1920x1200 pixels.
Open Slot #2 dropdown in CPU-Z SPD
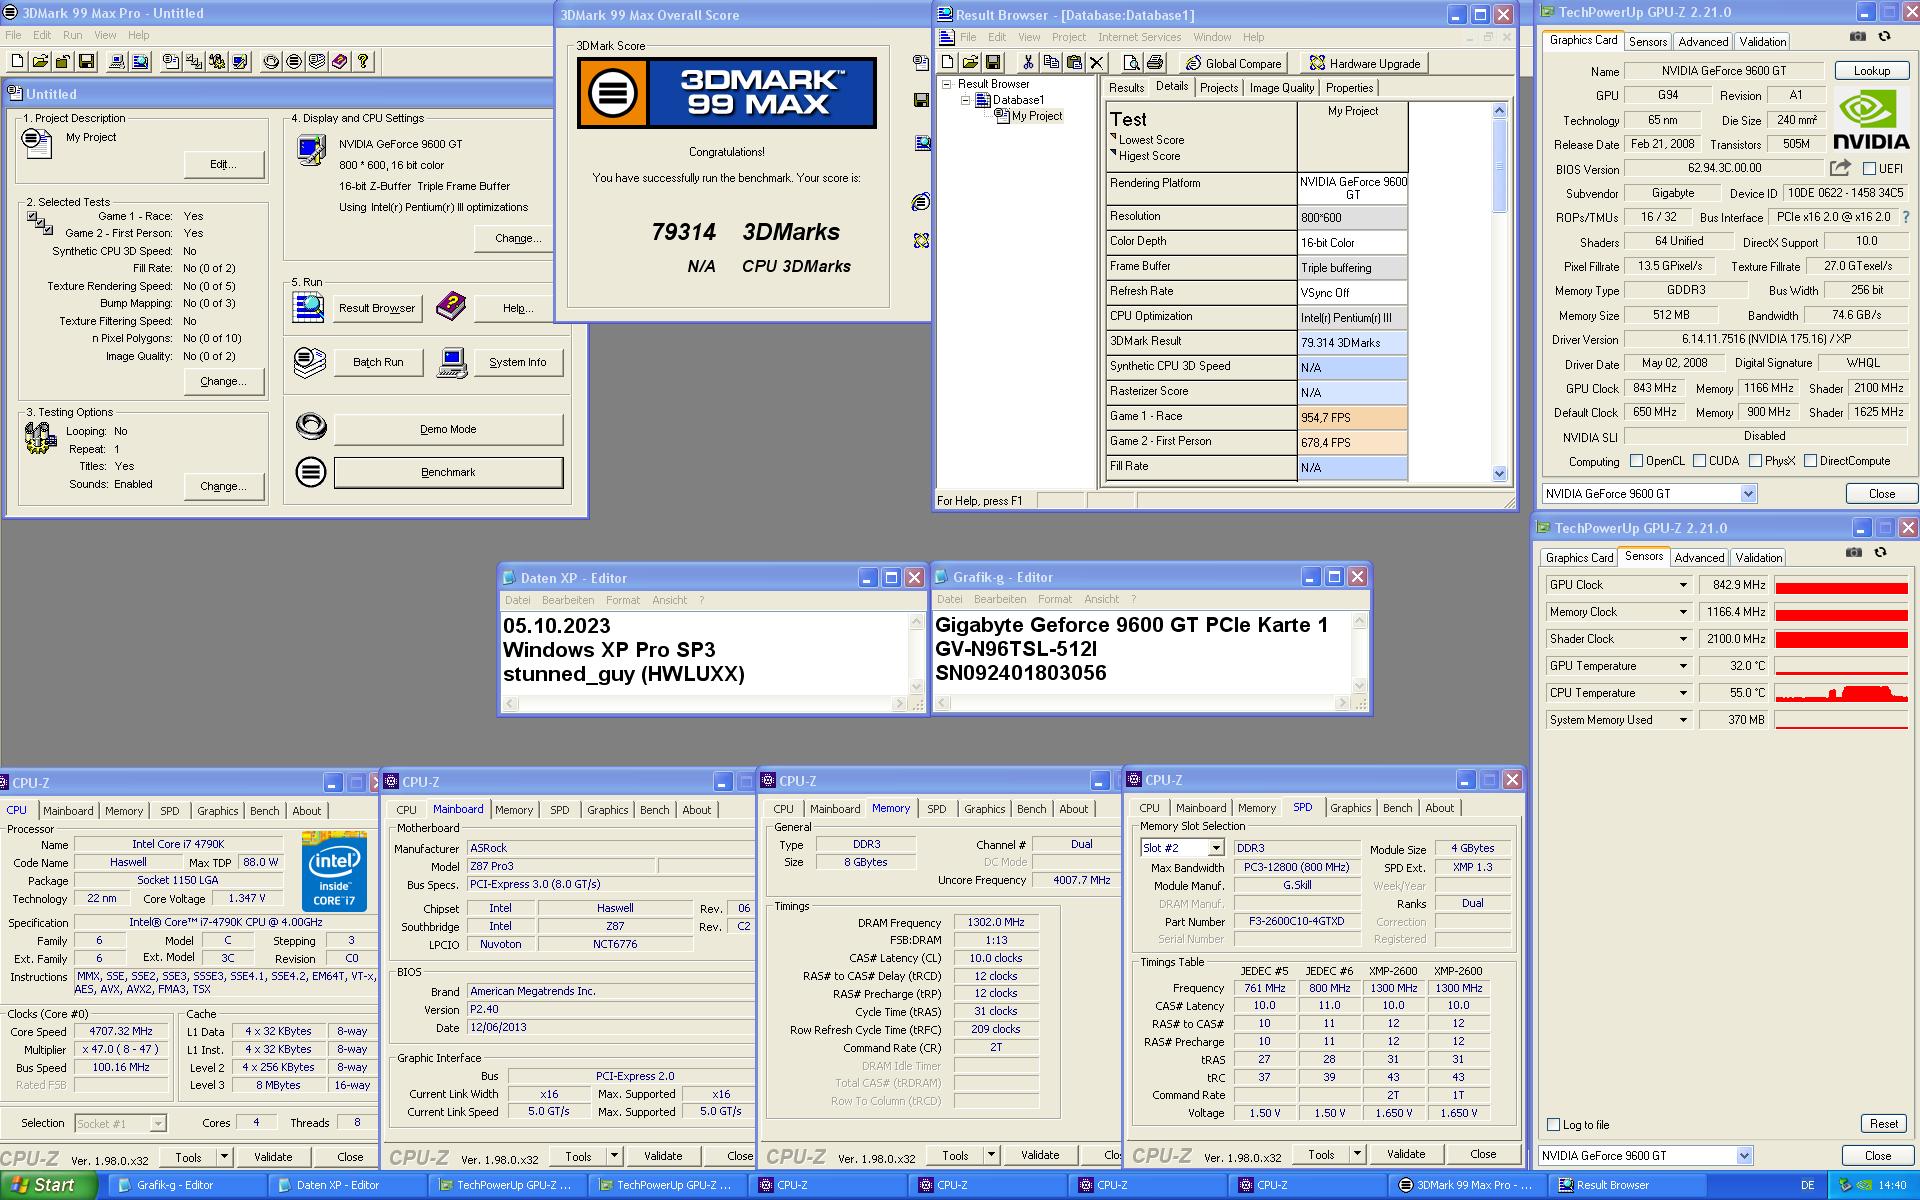1216,848
